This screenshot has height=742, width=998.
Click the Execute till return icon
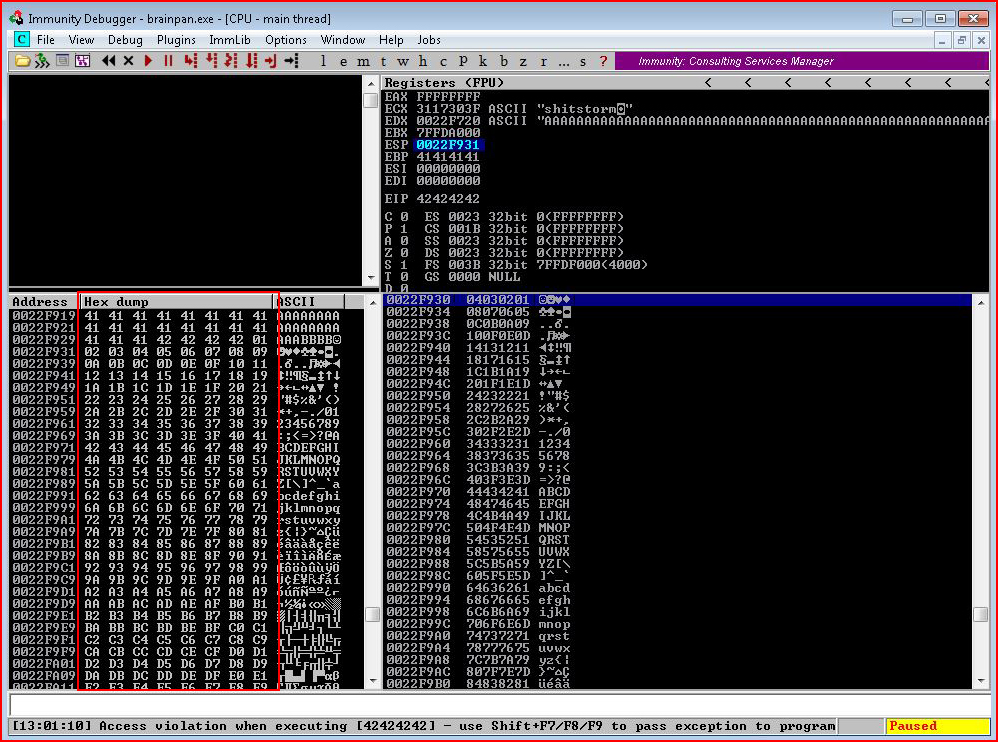pos(271,61)
